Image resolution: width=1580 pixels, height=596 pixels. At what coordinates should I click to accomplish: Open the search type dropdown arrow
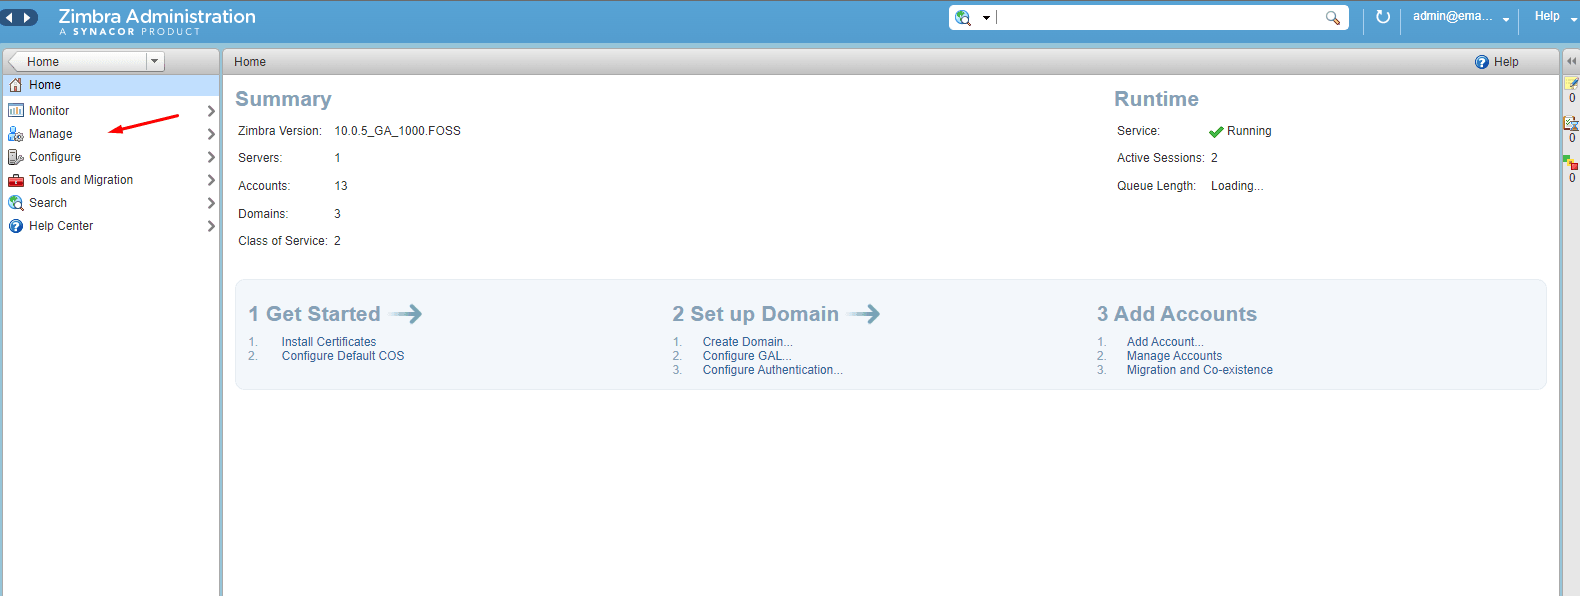[986, 18]
